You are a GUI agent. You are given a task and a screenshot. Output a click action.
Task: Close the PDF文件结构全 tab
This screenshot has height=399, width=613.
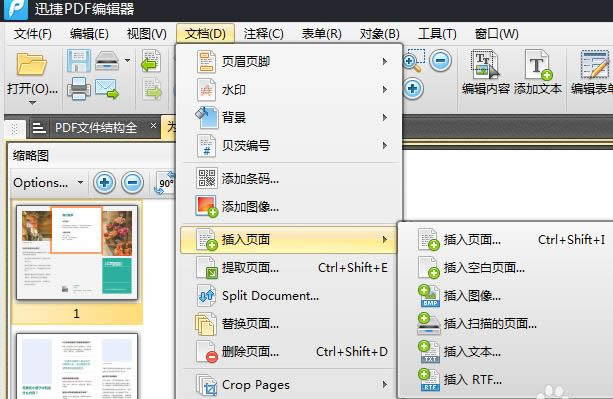click(x=153, y=126)
